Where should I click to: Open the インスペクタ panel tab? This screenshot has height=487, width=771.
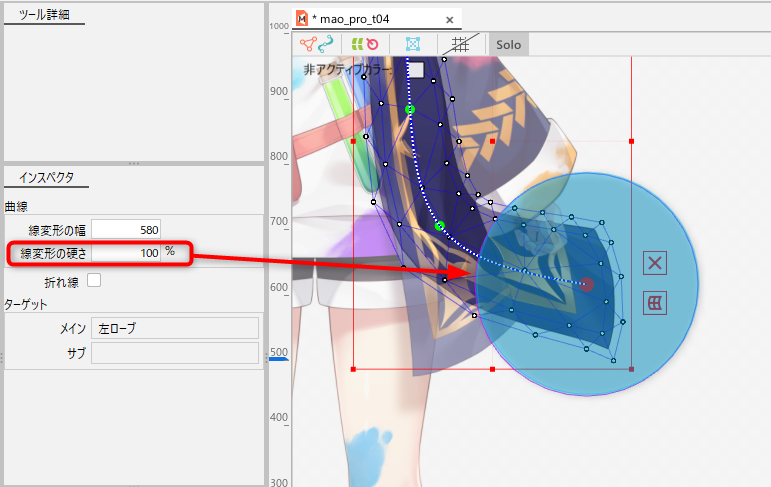click(x=45, y=178)
